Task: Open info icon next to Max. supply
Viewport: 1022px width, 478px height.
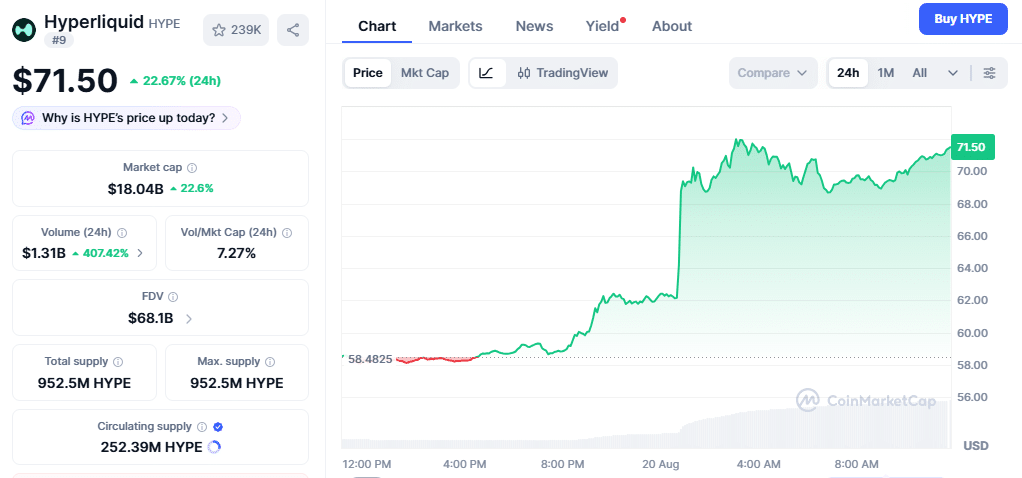Action: (270, 361)
